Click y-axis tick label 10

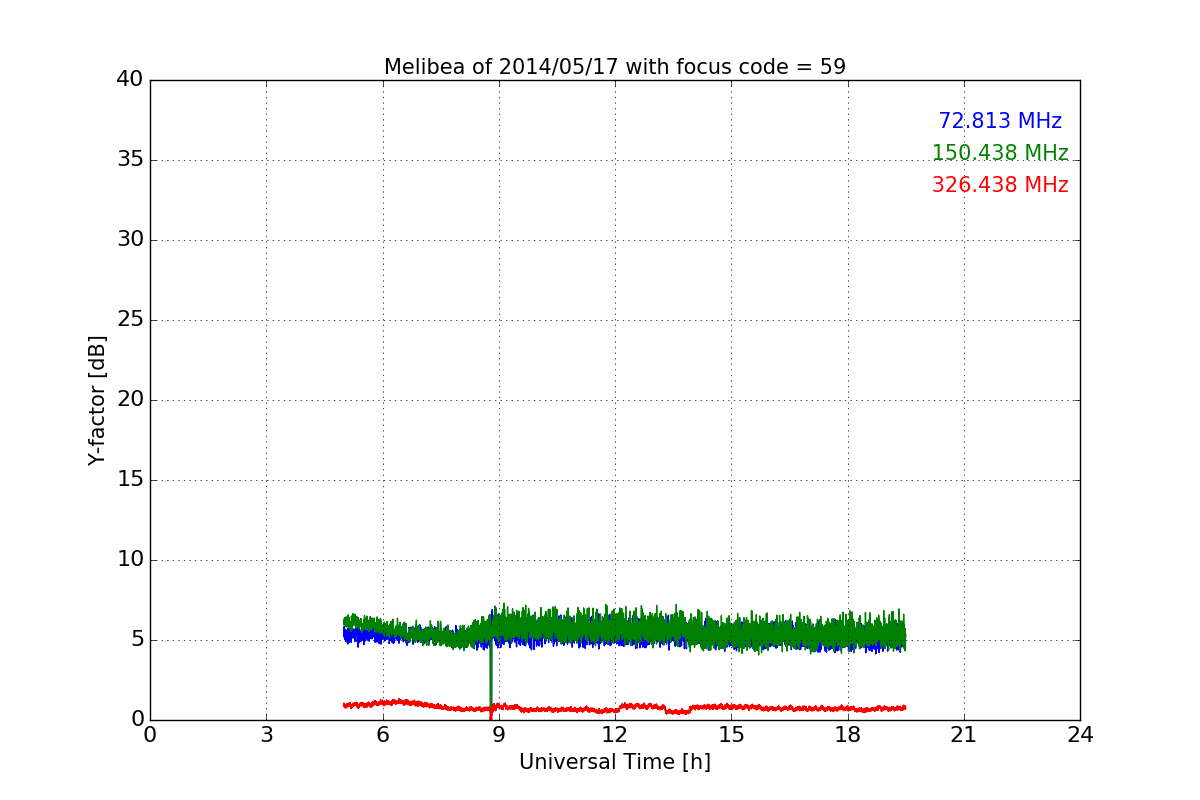pos(130,560)
